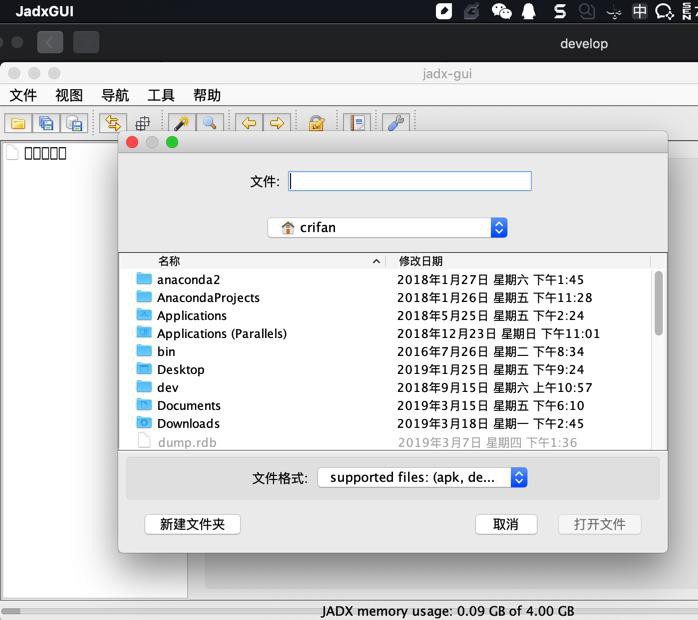Screen dimensions: 698x620
Task: Expand the crifan location dropdown
Action: pyautogui.click(x=387, y=227)
